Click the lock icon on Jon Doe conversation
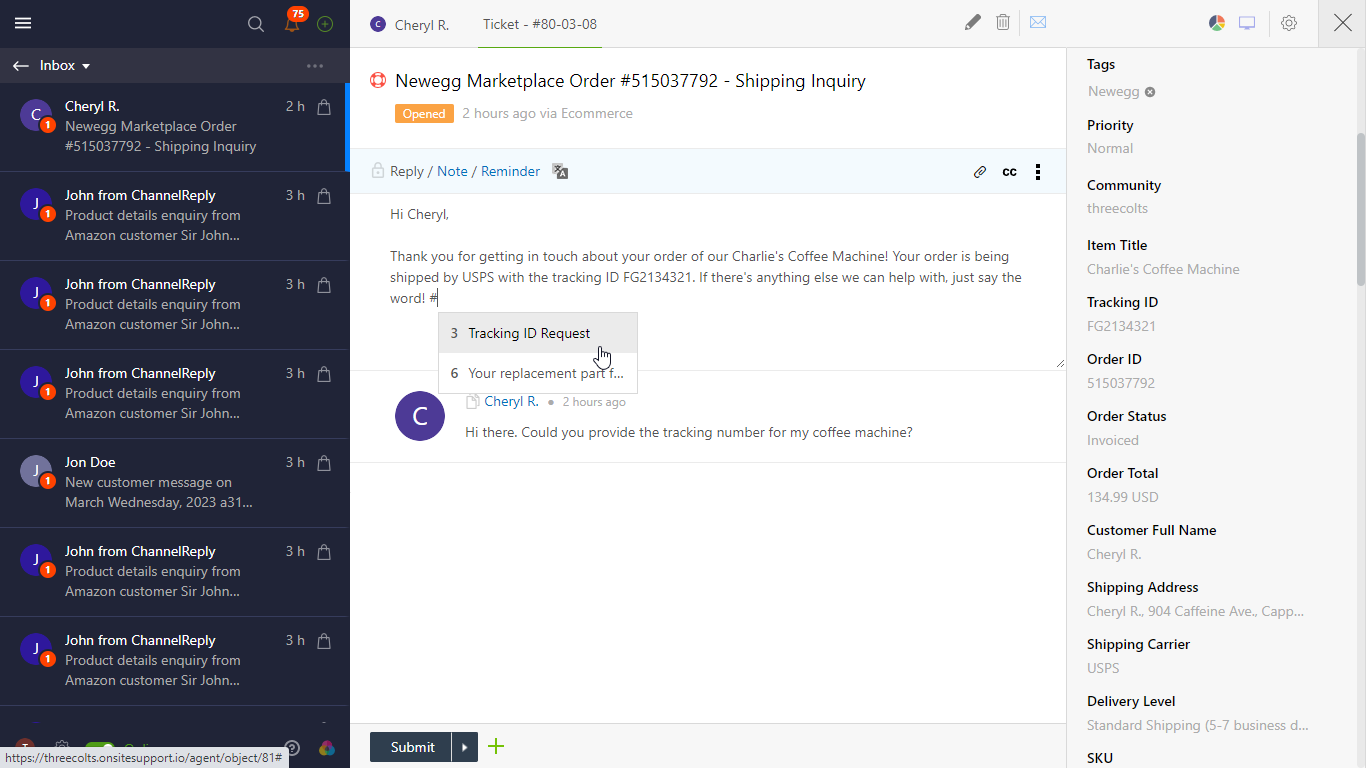The width and height of the screenshot is (1366, 768). 324,463
